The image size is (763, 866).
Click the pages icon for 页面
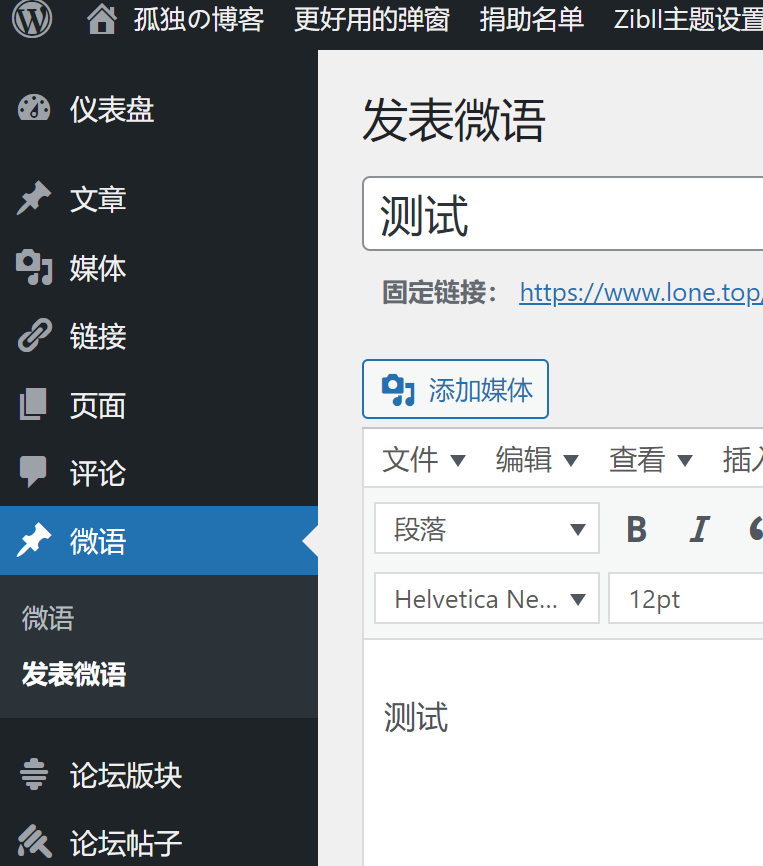[33, 404]
